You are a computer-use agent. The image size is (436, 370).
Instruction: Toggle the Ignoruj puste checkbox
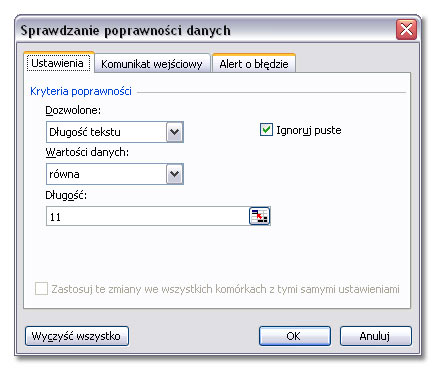(266, 130)
